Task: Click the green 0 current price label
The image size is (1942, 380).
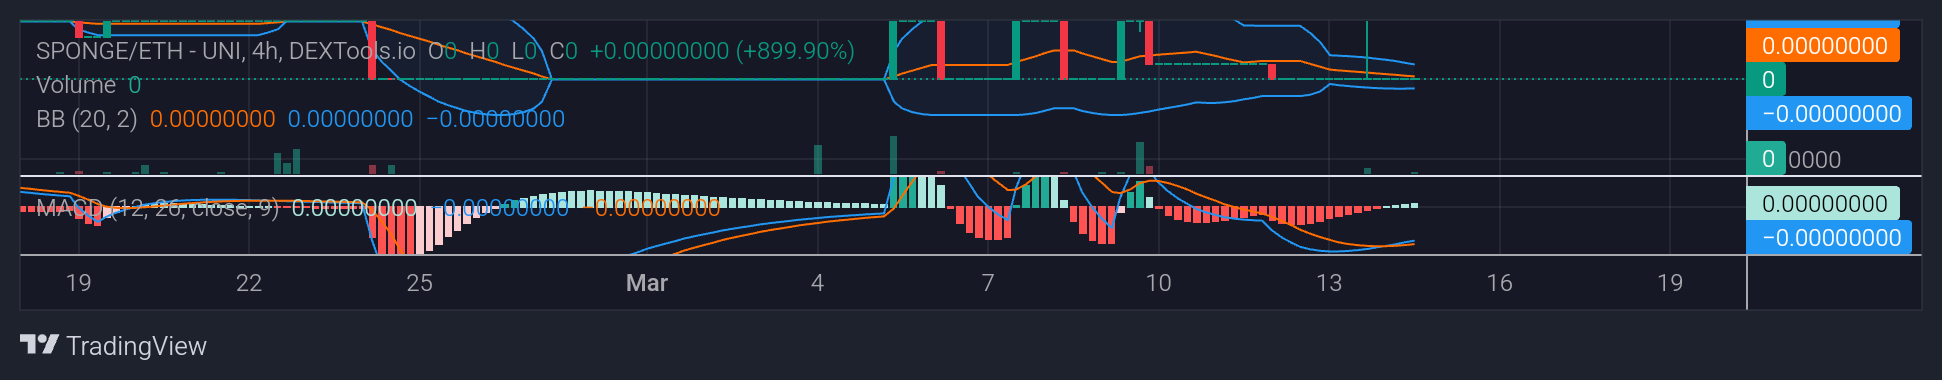Action: point(1766,80)
